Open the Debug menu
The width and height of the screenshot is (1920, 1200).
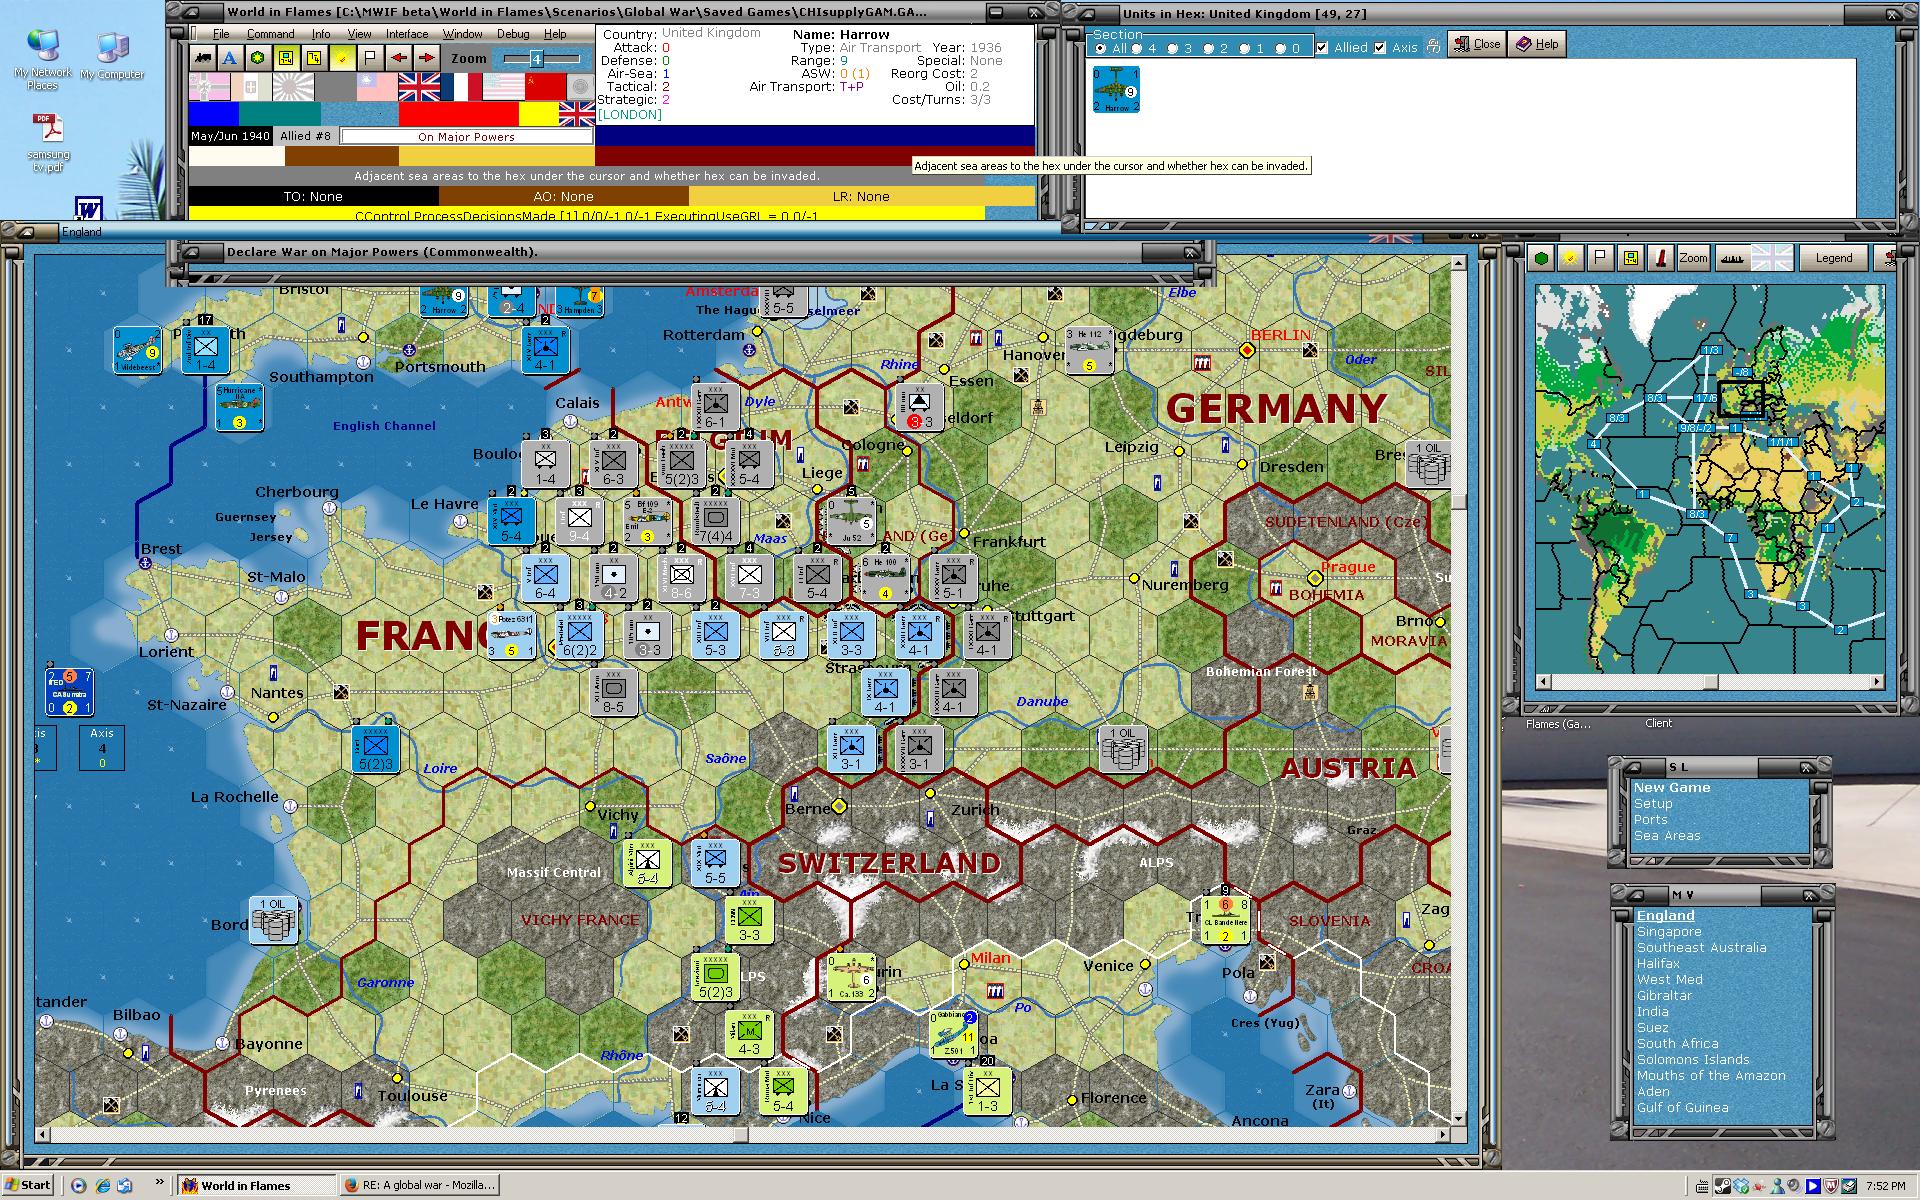click(x=513, y=34)
